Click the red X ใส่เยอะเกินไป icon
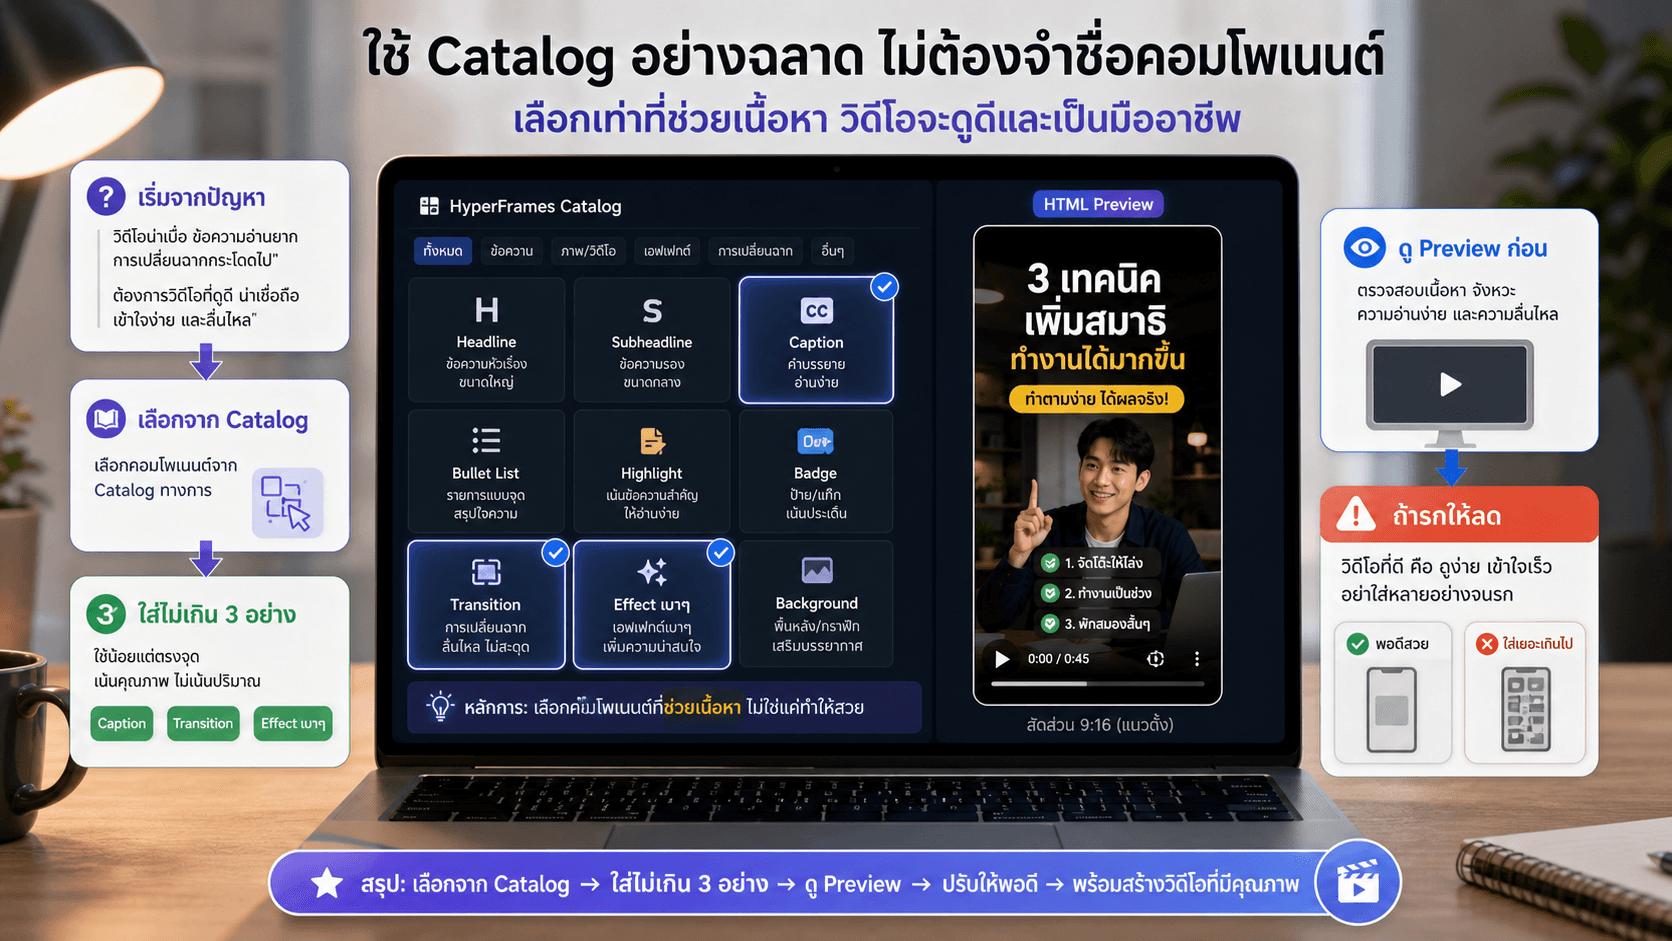 click(1487, 644)
